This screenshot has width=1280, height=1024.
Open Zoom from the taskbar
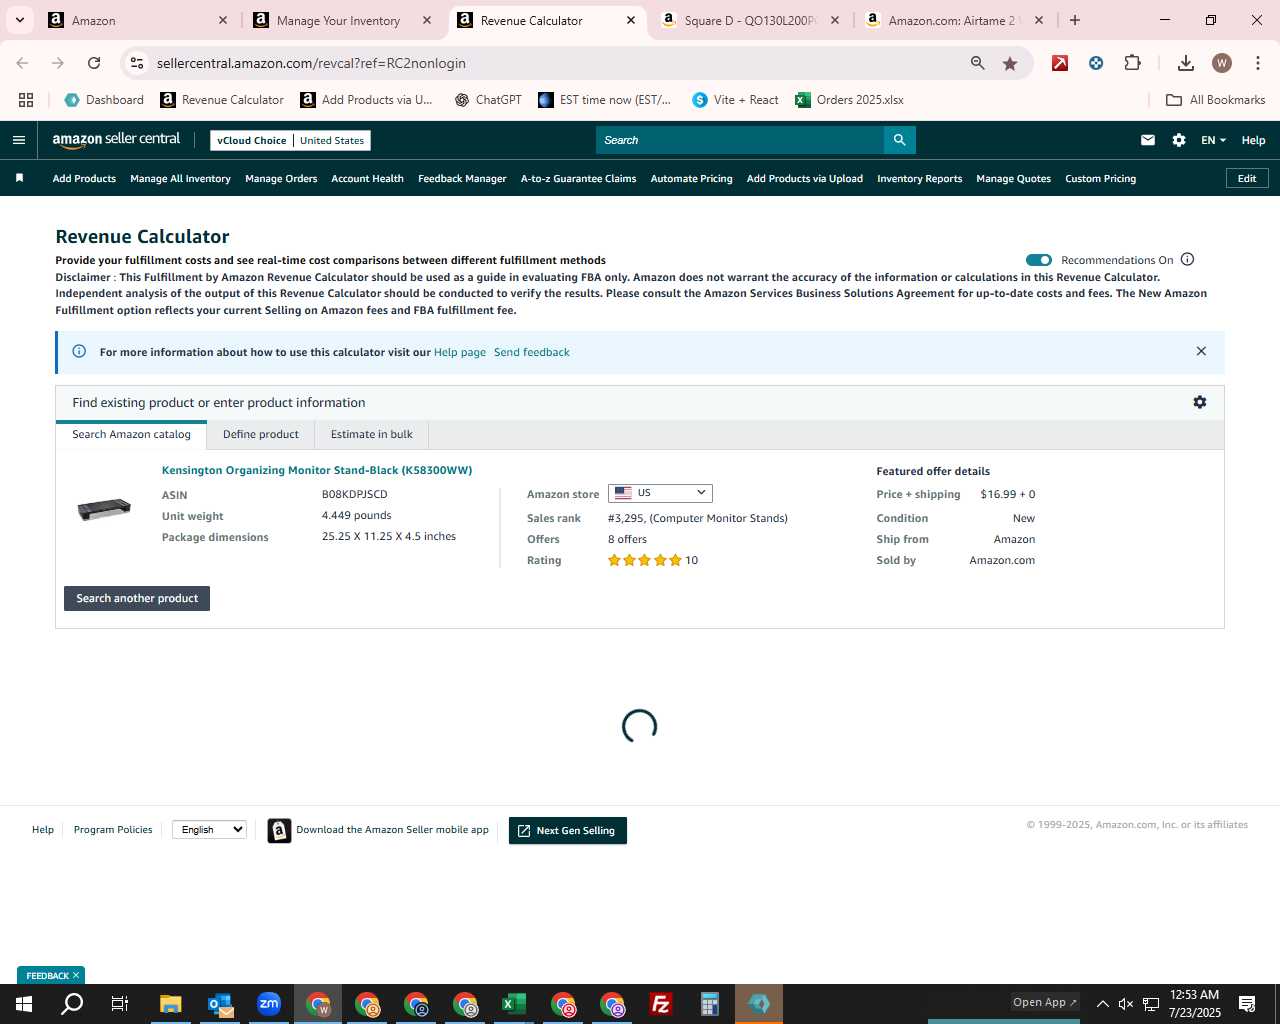click(269, 1004)
